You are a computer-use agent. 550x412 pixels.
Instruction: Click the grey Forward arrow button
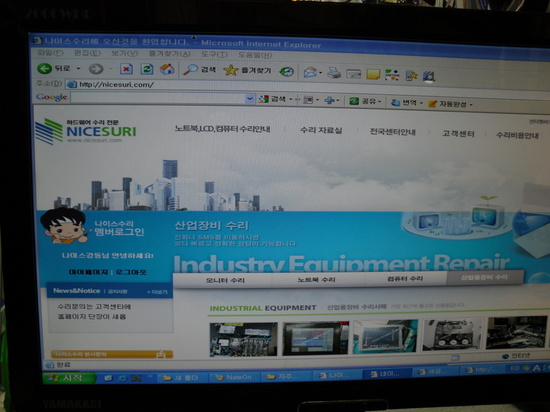[x=95, y=69]
